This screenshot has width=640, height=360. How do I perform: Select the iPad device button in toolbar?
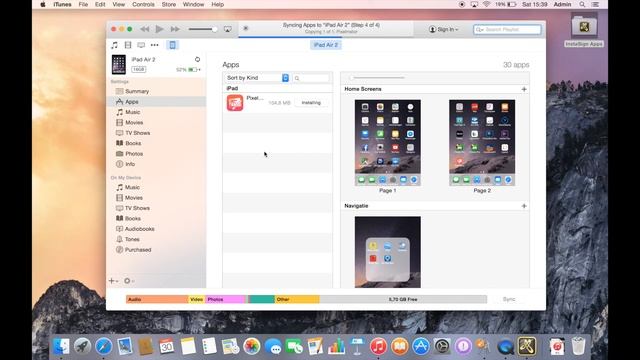[172, 45]
